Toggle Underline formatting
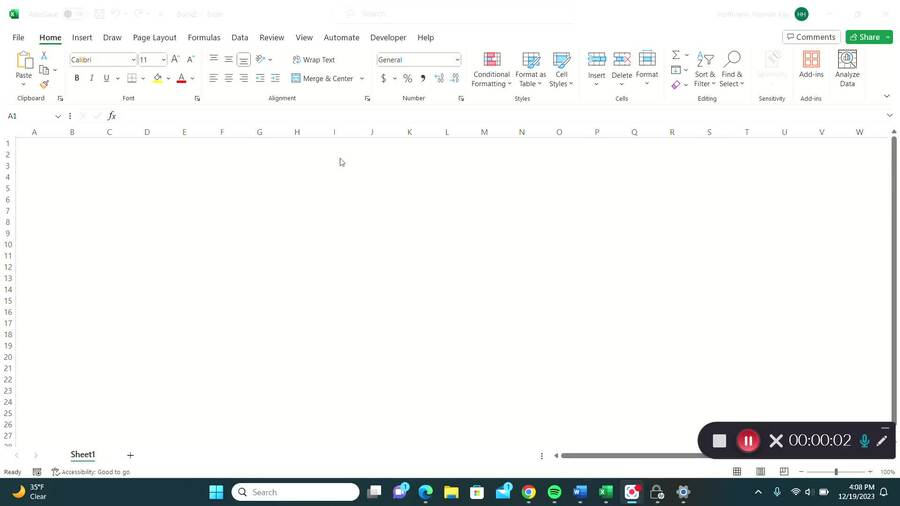Screen dimensions: 900x506 point(106,78)
